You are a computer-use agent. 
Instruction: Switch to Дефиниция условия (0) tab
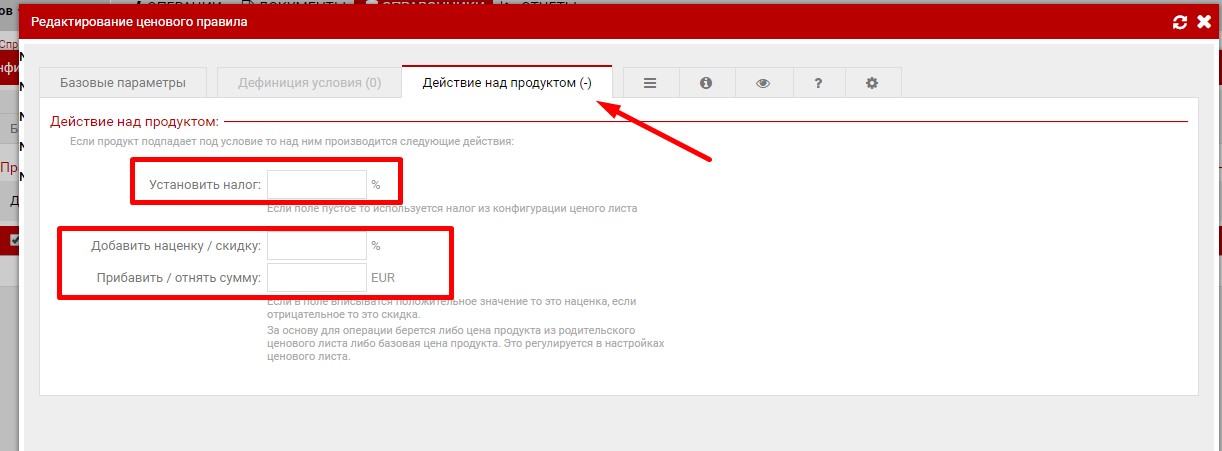click(309, 83)
